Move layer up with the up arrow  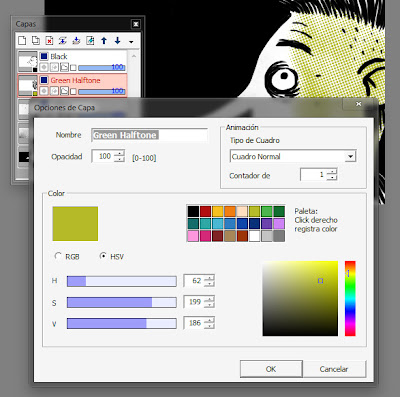coord(104,41)
